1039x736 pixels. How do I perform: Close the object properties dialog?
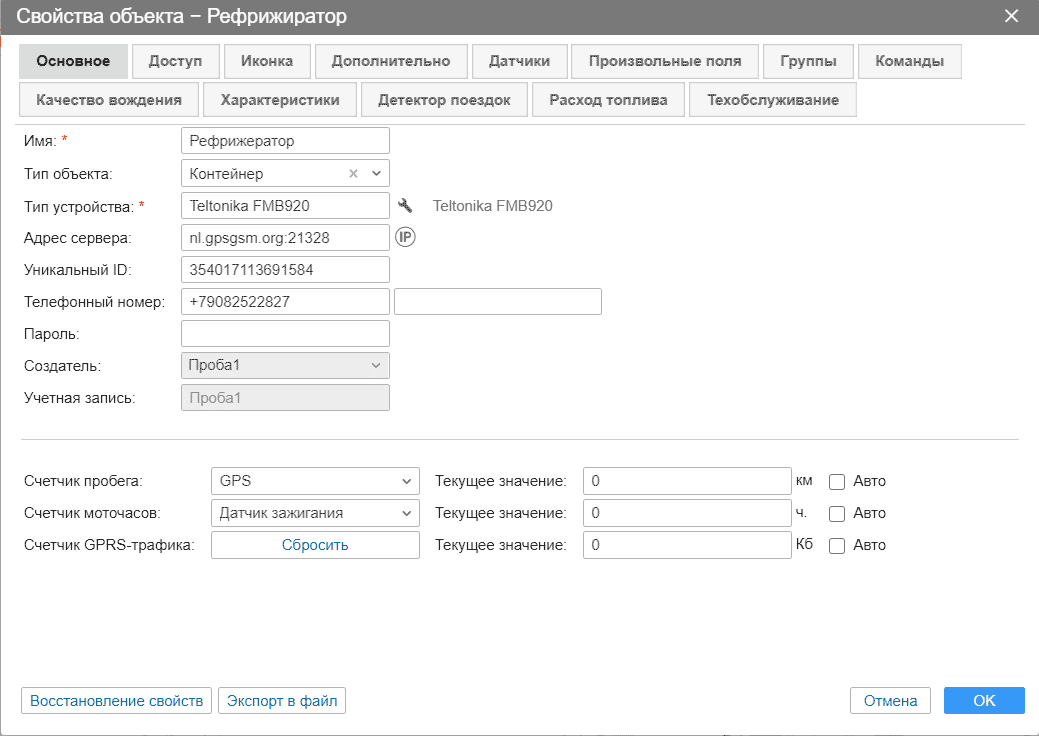click(1011, 16)
